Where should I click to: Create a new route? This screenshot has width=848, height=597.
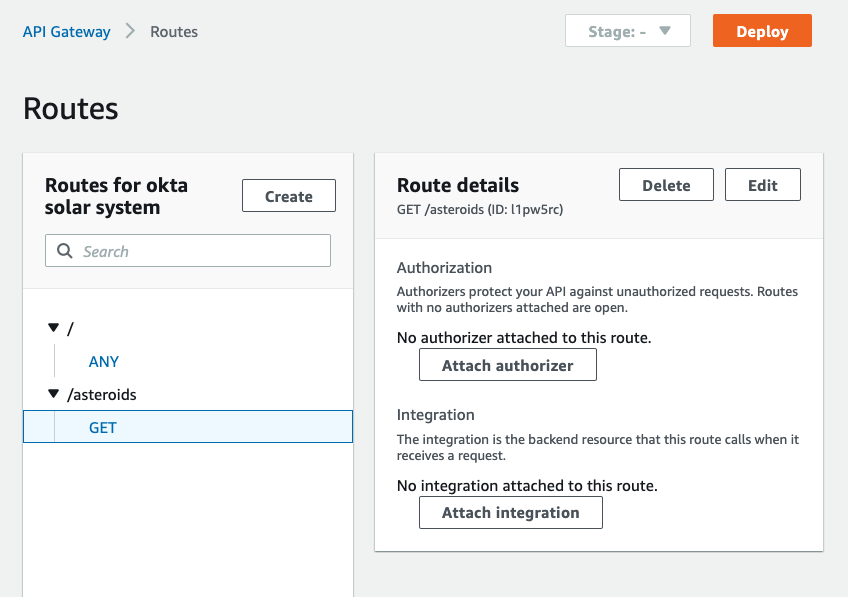[289, 196]
